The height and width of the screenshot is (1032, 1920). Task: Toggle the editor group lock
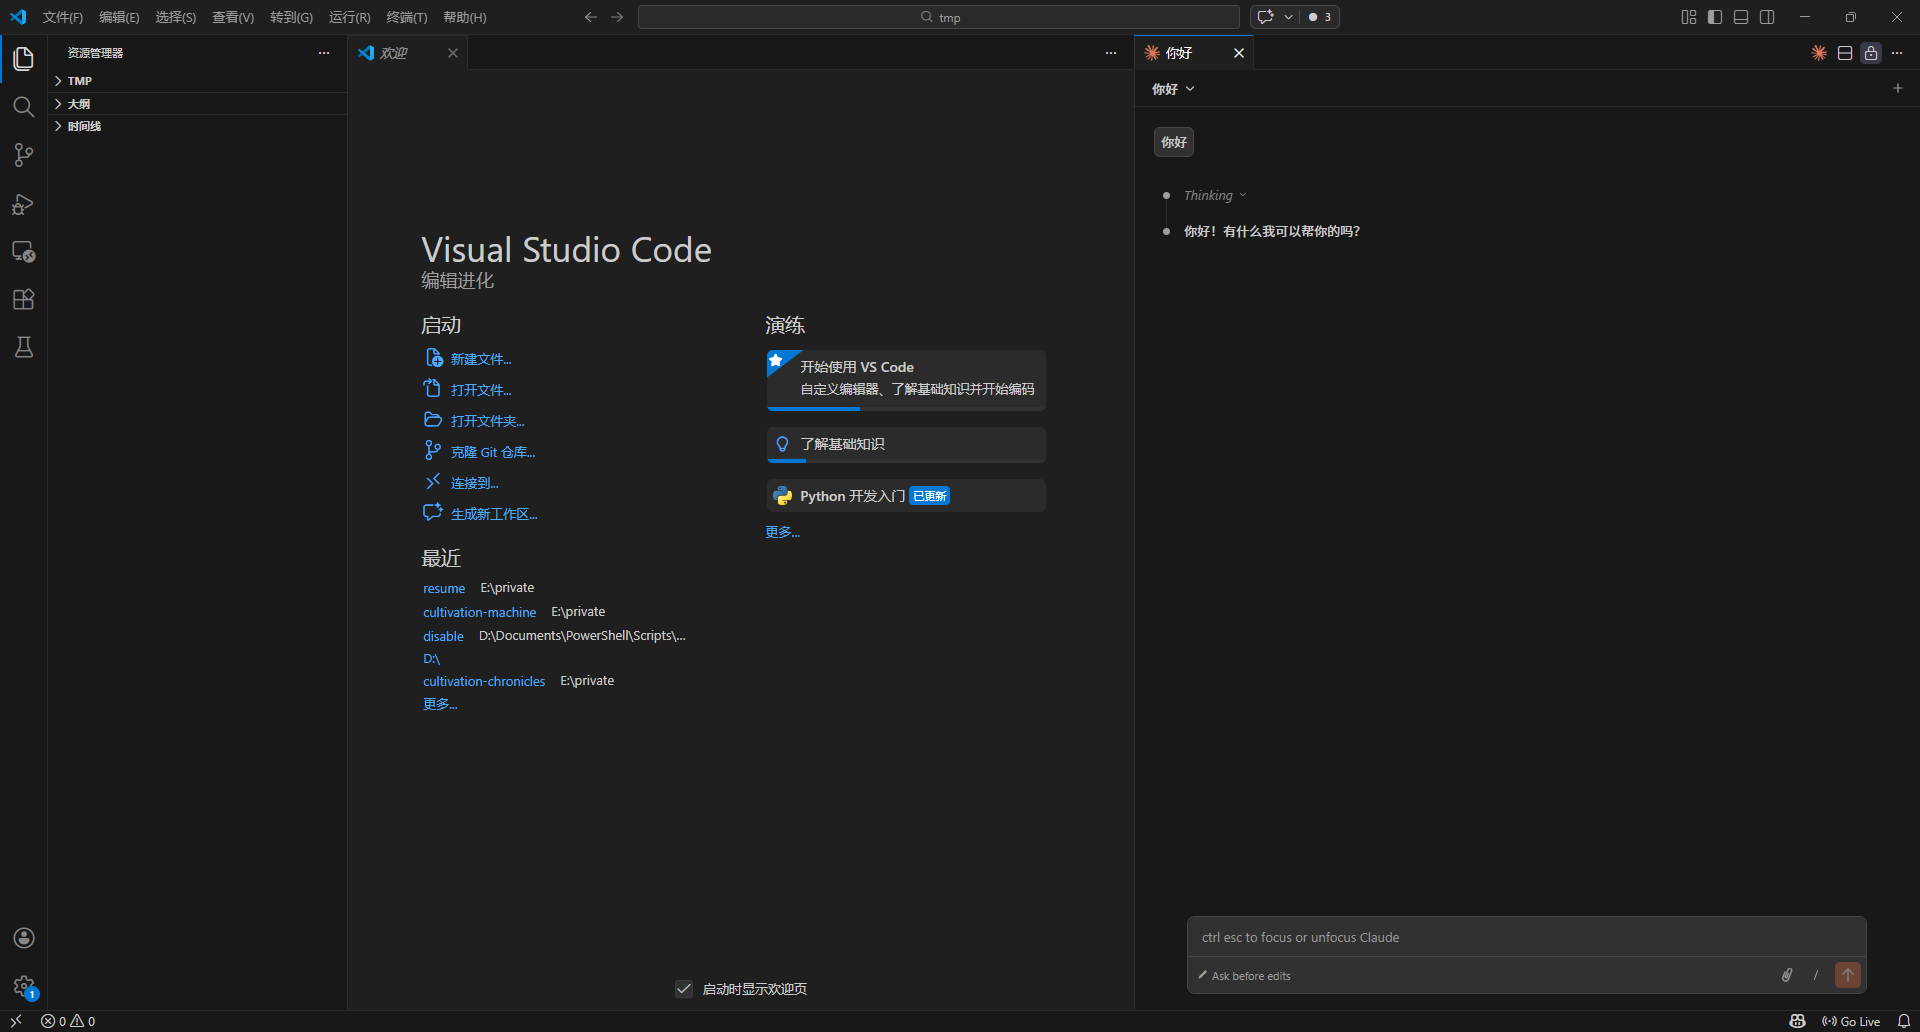[1871, 53]
